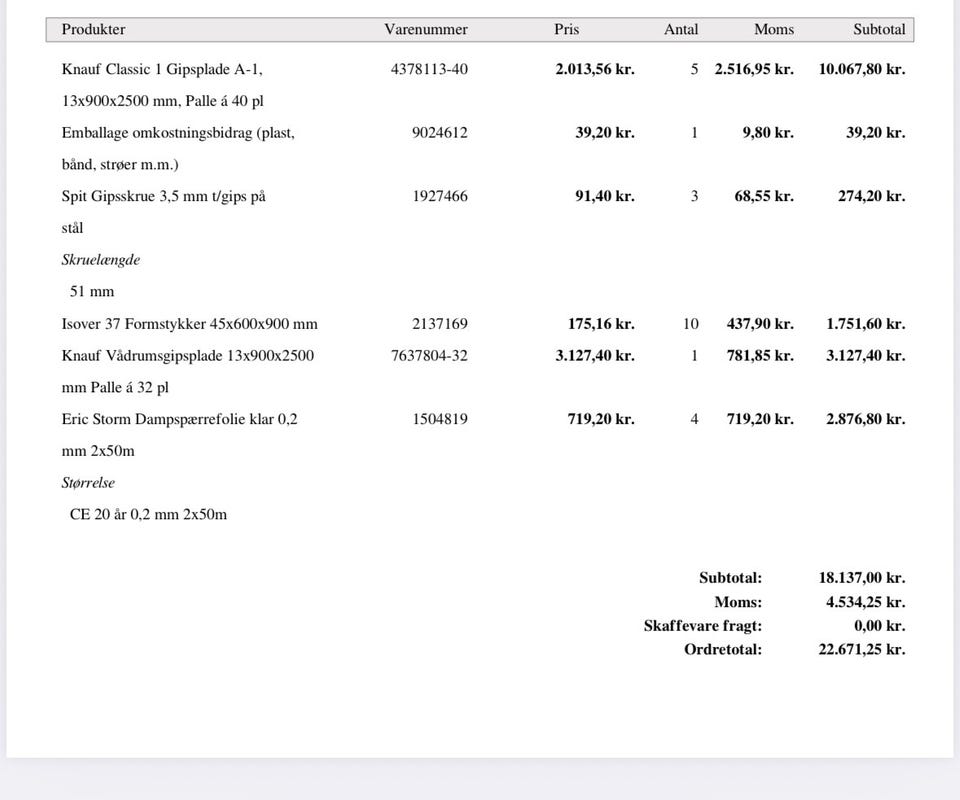Click the Moms column header
The image size is (960, 800).
click(x=774, y=29)
